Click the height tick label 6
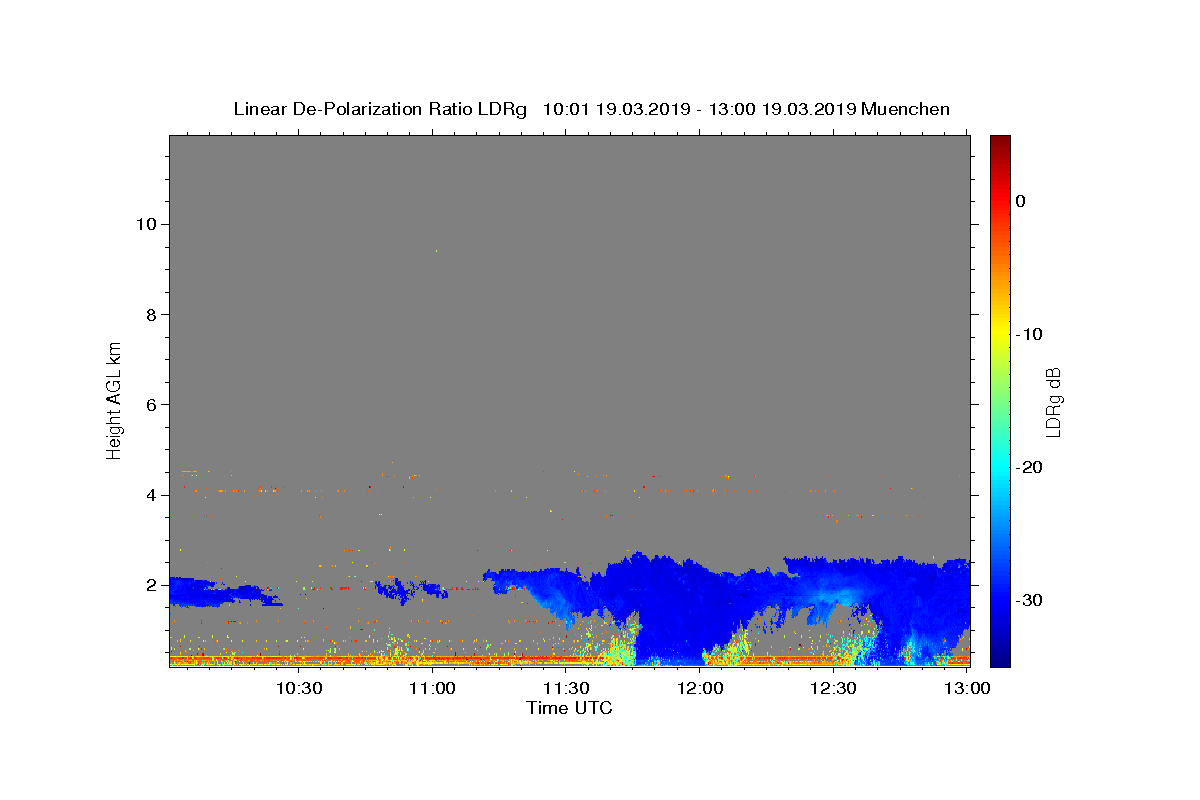This screenshot has height=800, width=1200. pyautogui.click(x=152, y=405)
